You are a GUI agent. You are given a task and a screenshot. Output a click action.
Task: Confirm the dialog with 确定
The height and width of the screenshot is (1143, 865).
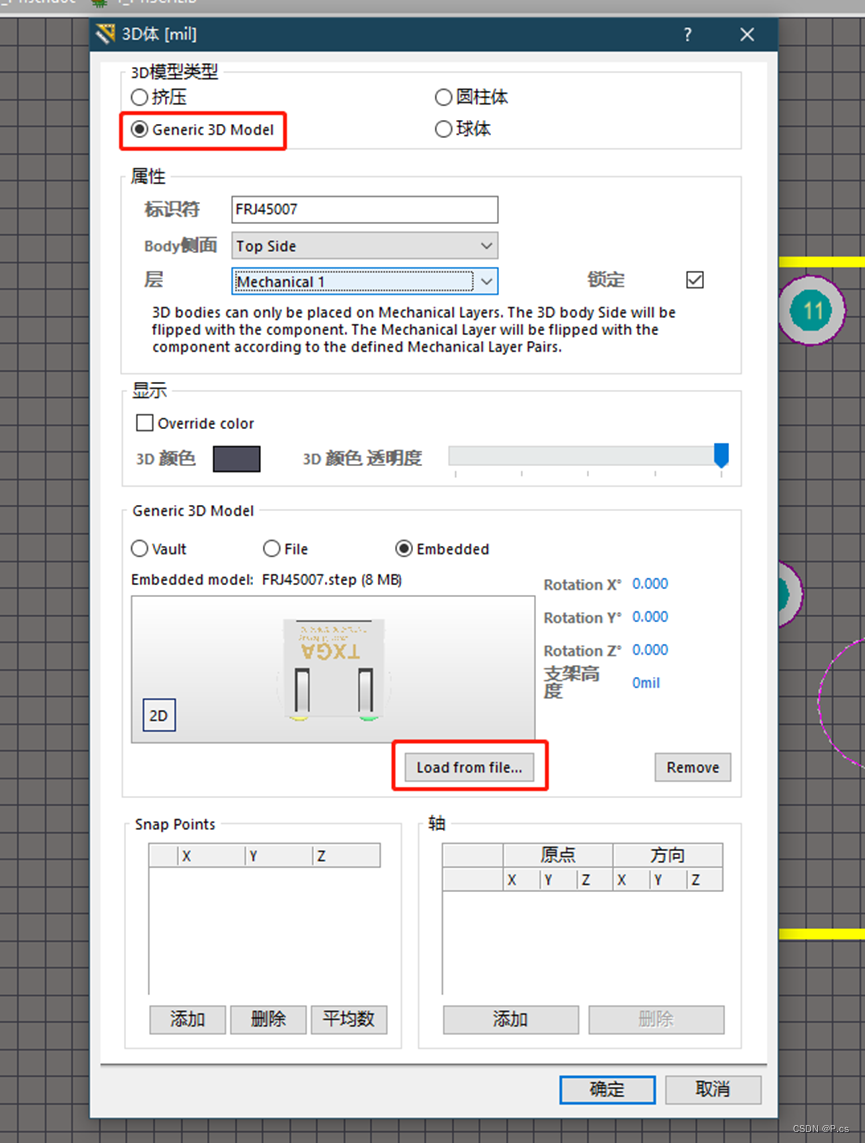607,1090
